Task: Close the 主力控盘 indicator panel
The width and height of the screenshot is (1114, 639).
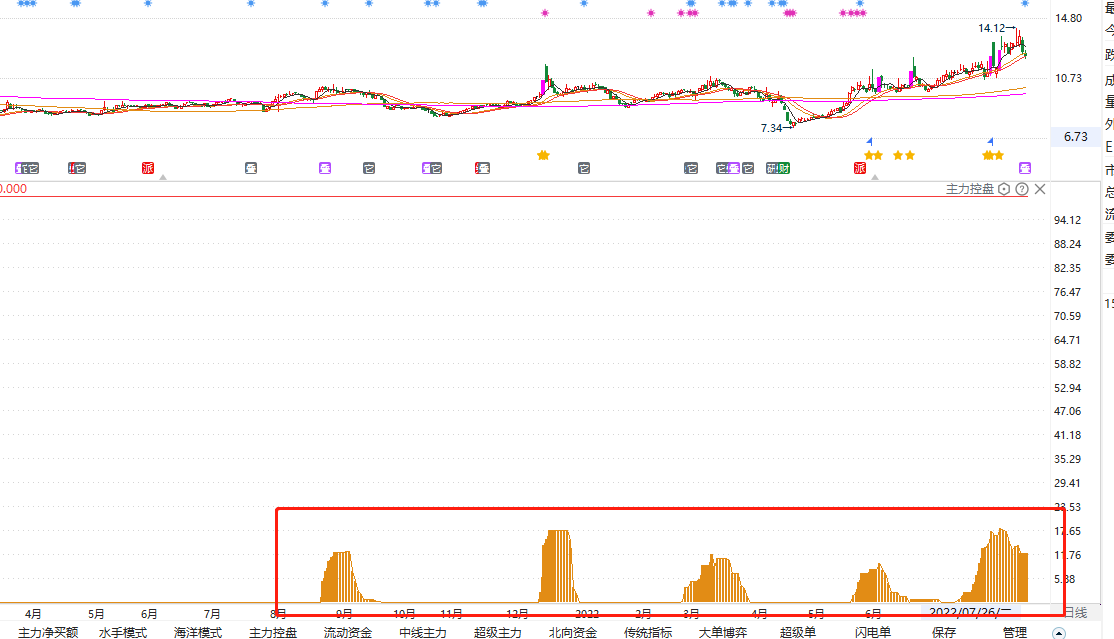Action: [x=1040, y=189]
